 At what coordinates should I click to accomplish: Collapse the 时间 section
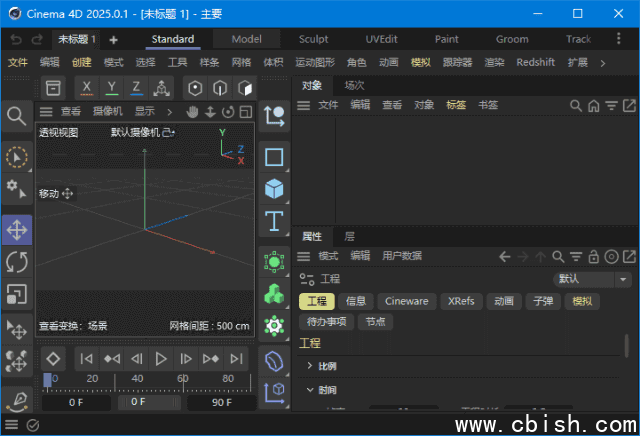tap(310, 390)
